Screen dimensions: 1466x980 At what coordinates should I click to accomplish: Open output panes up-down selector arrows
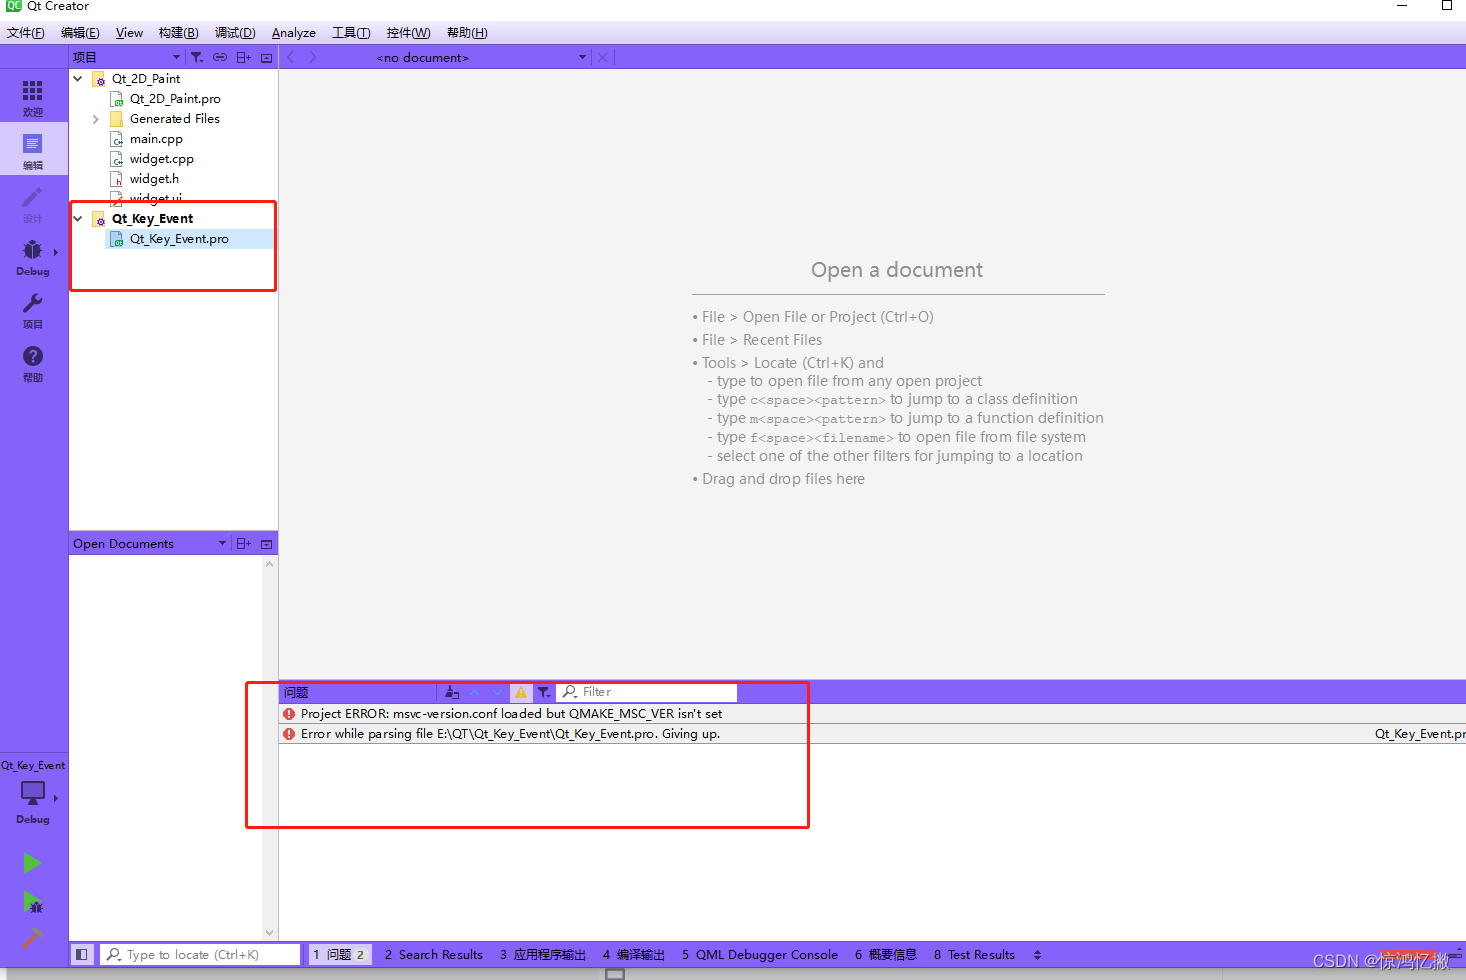pyautogui.click(x=1037, y=955)
